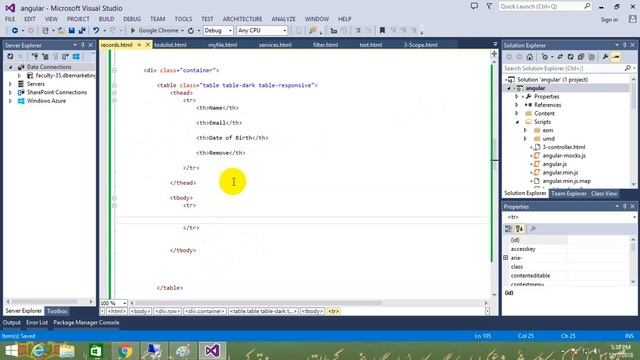Click the <div.container> breadcrumb tag

point(204,311)
